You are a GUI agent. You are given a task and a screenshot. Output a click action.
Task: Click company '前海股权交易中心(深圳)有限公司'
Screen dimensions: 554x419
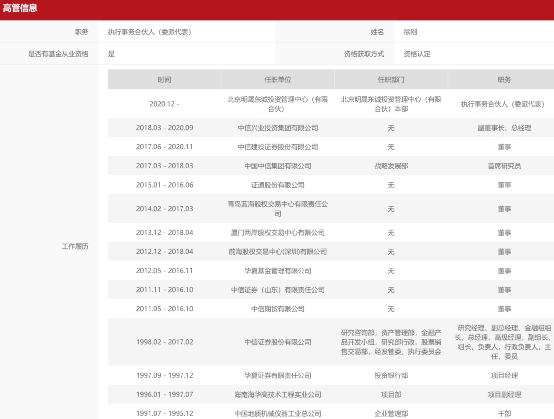pyautogui.click(x=278, y=252)
